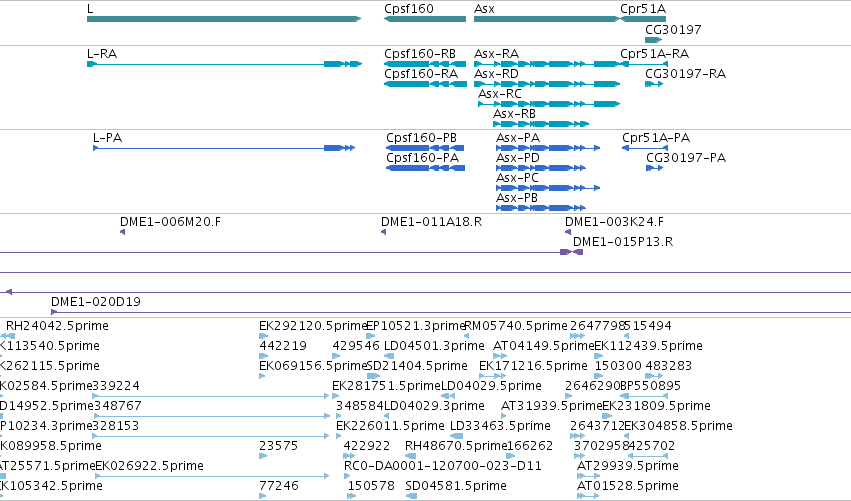Open EST RM05740.5prime
The image size is (851, 501).
tap(516, 326)
